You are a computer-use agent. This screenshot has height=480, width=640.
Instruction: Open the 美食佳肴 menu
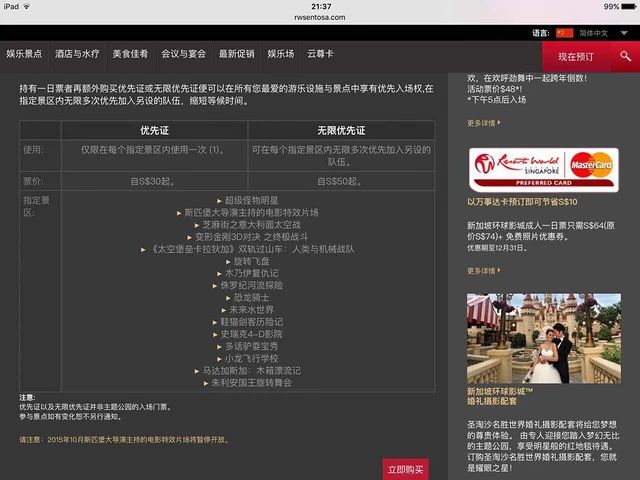coord(130,53)
